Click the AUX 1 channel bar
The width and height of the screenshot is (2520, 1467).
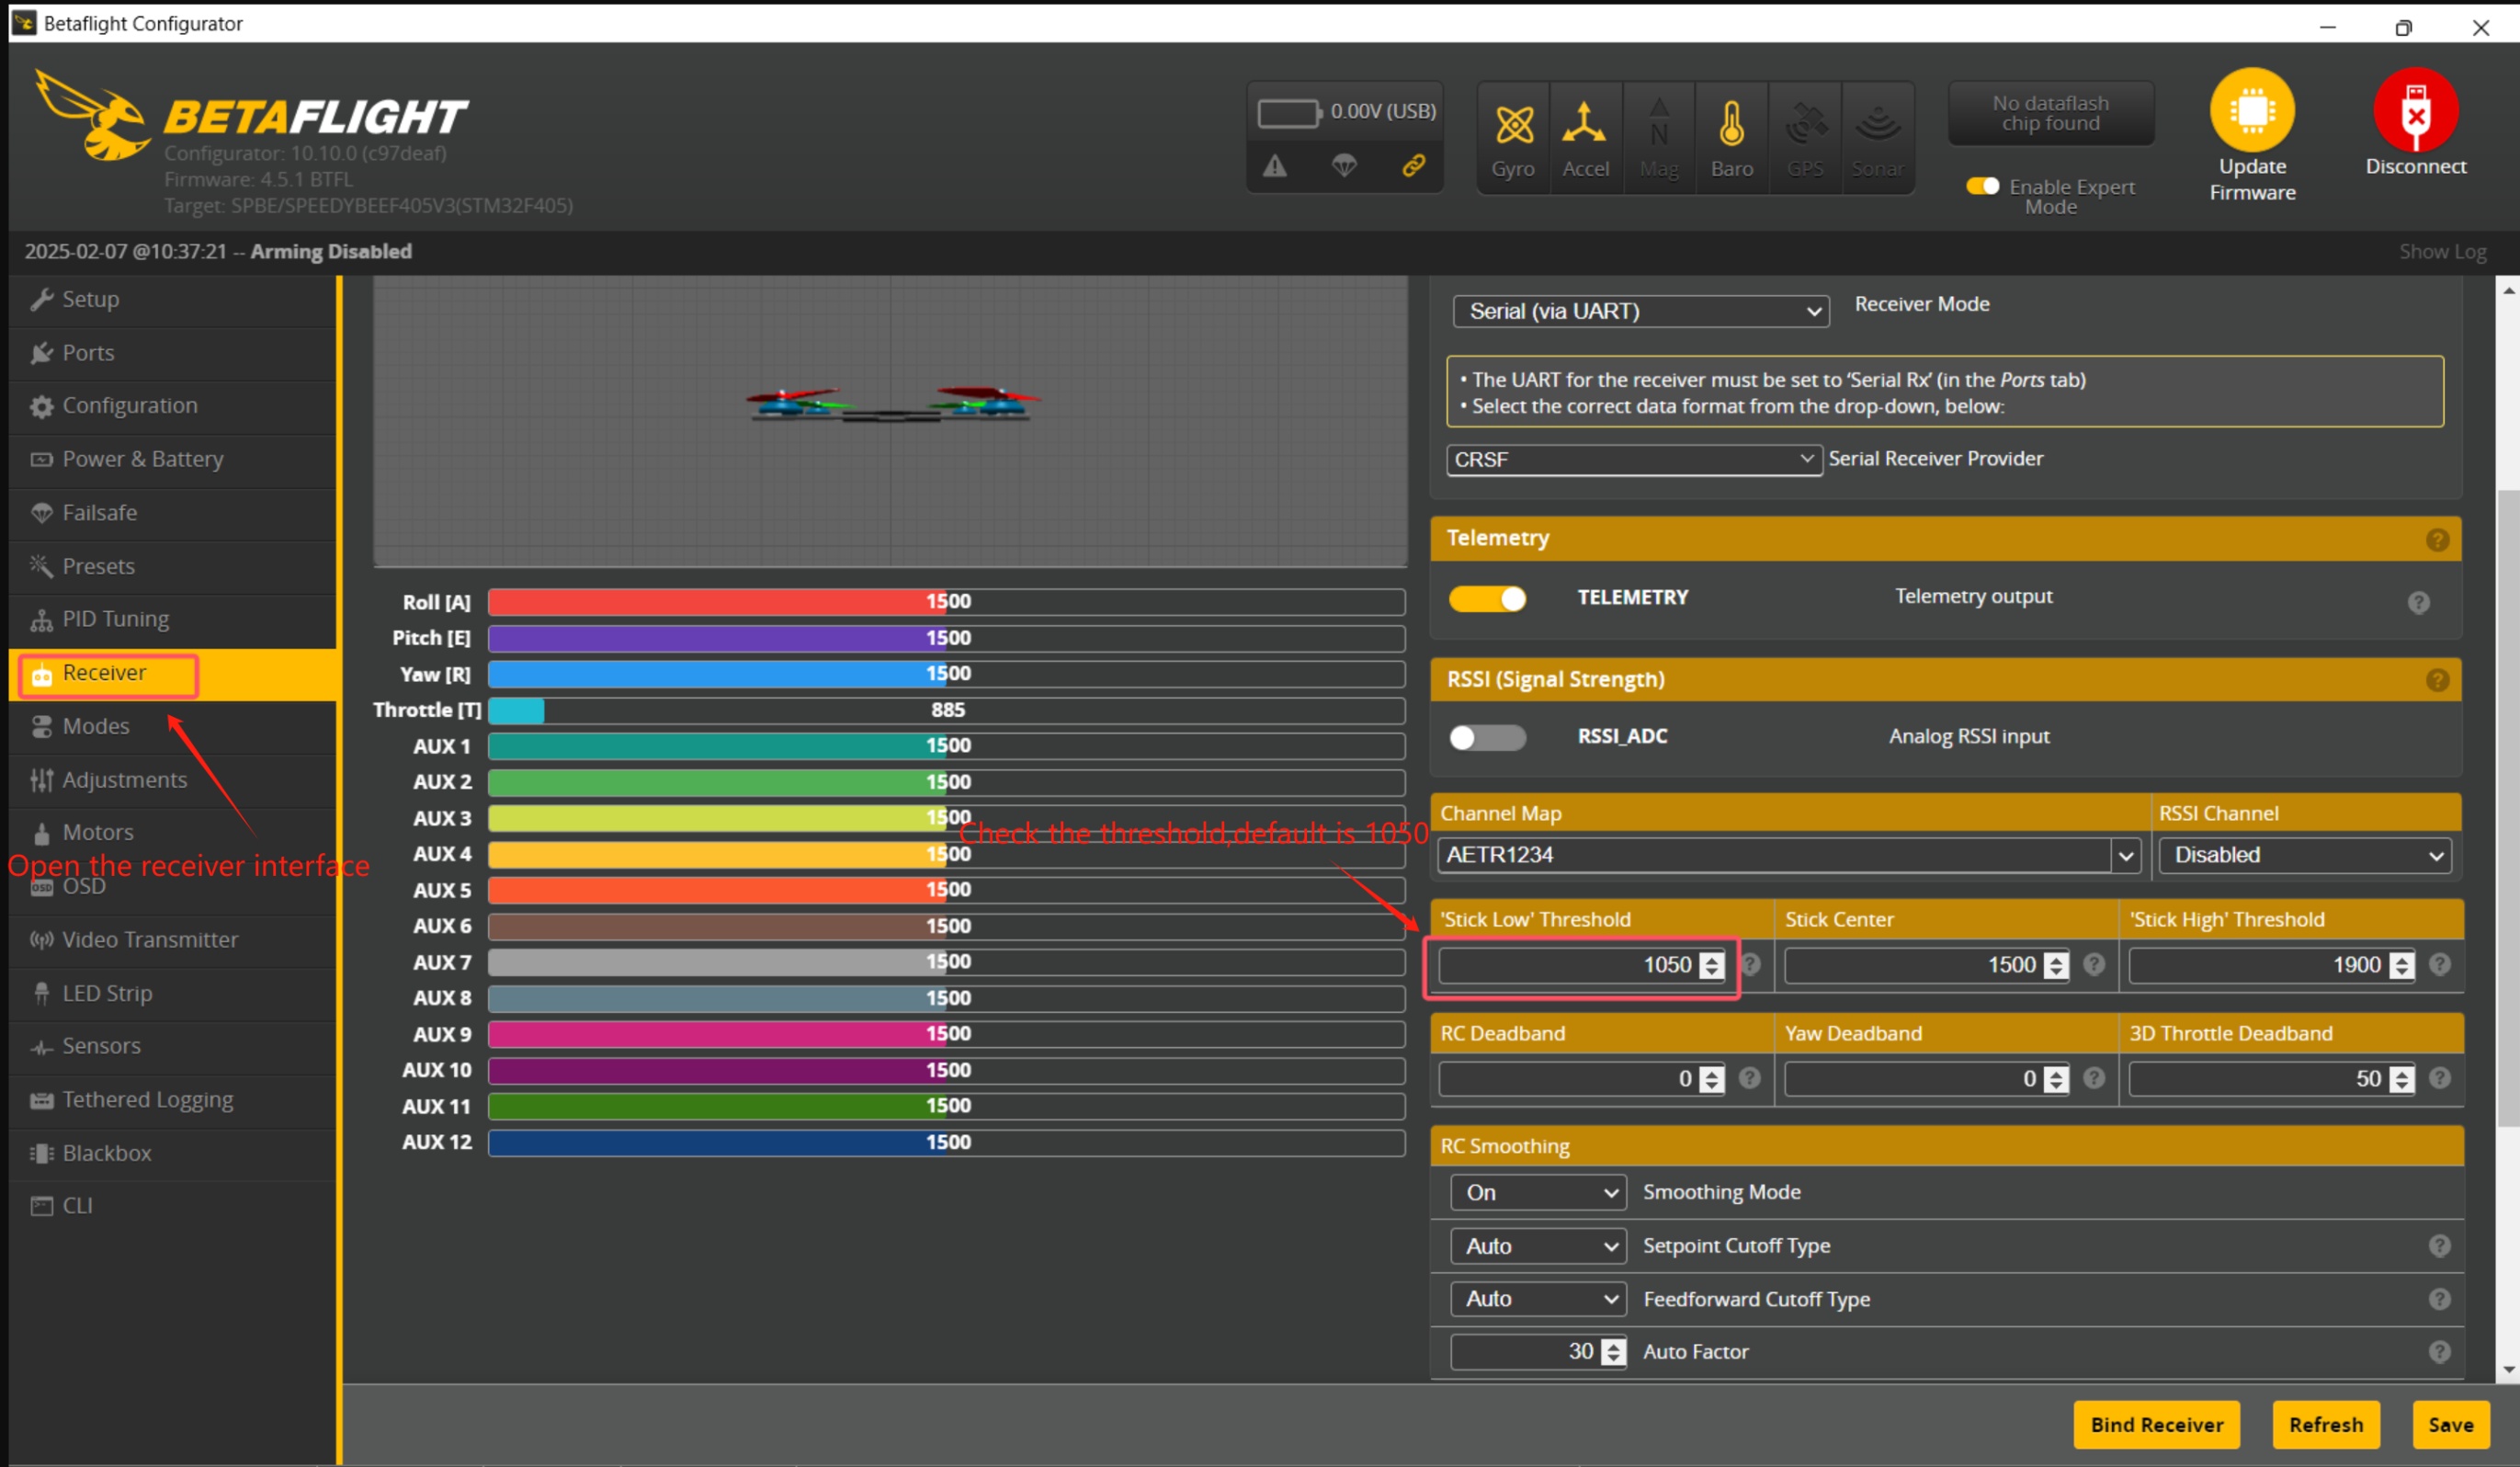point(946,746)
